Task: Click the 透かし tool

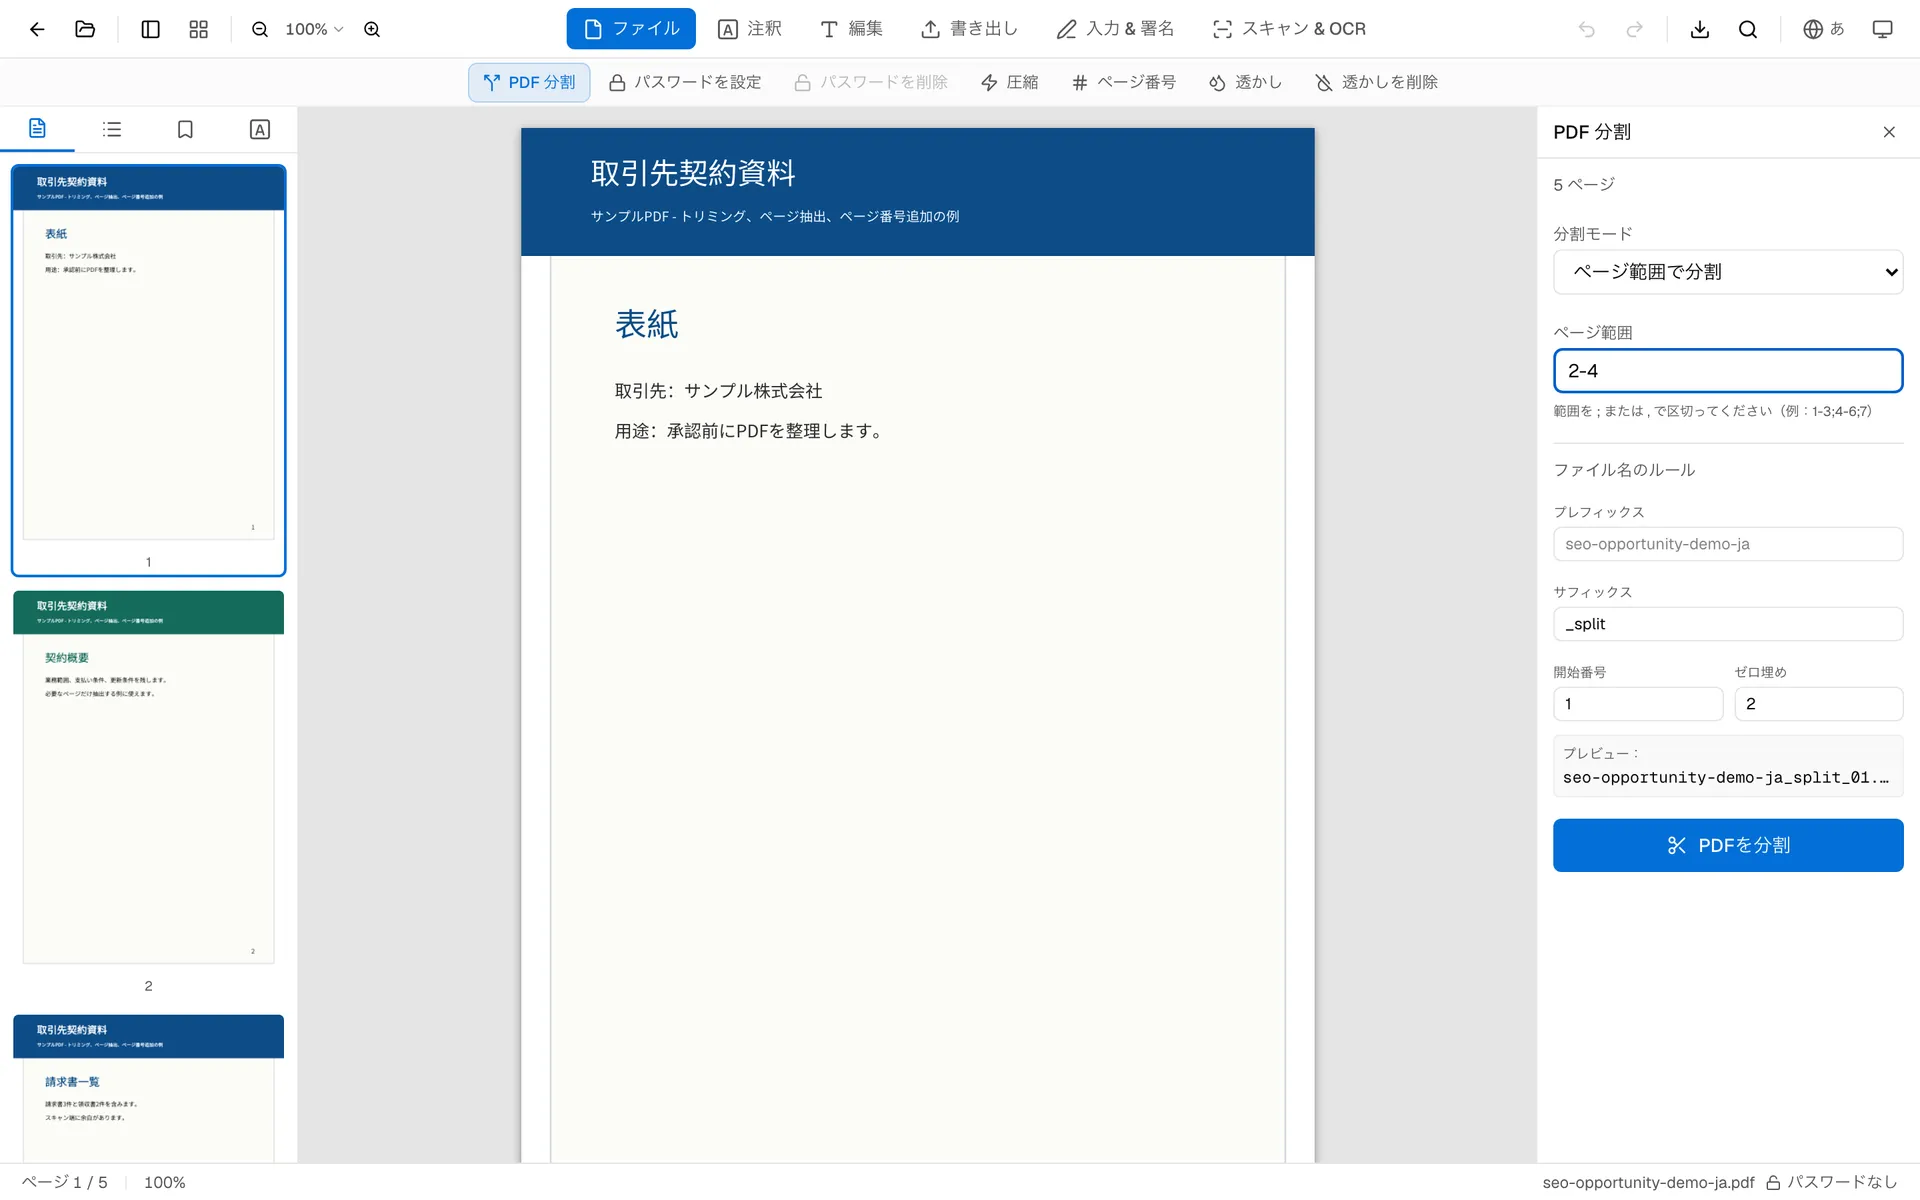Action: (1245, 82)
